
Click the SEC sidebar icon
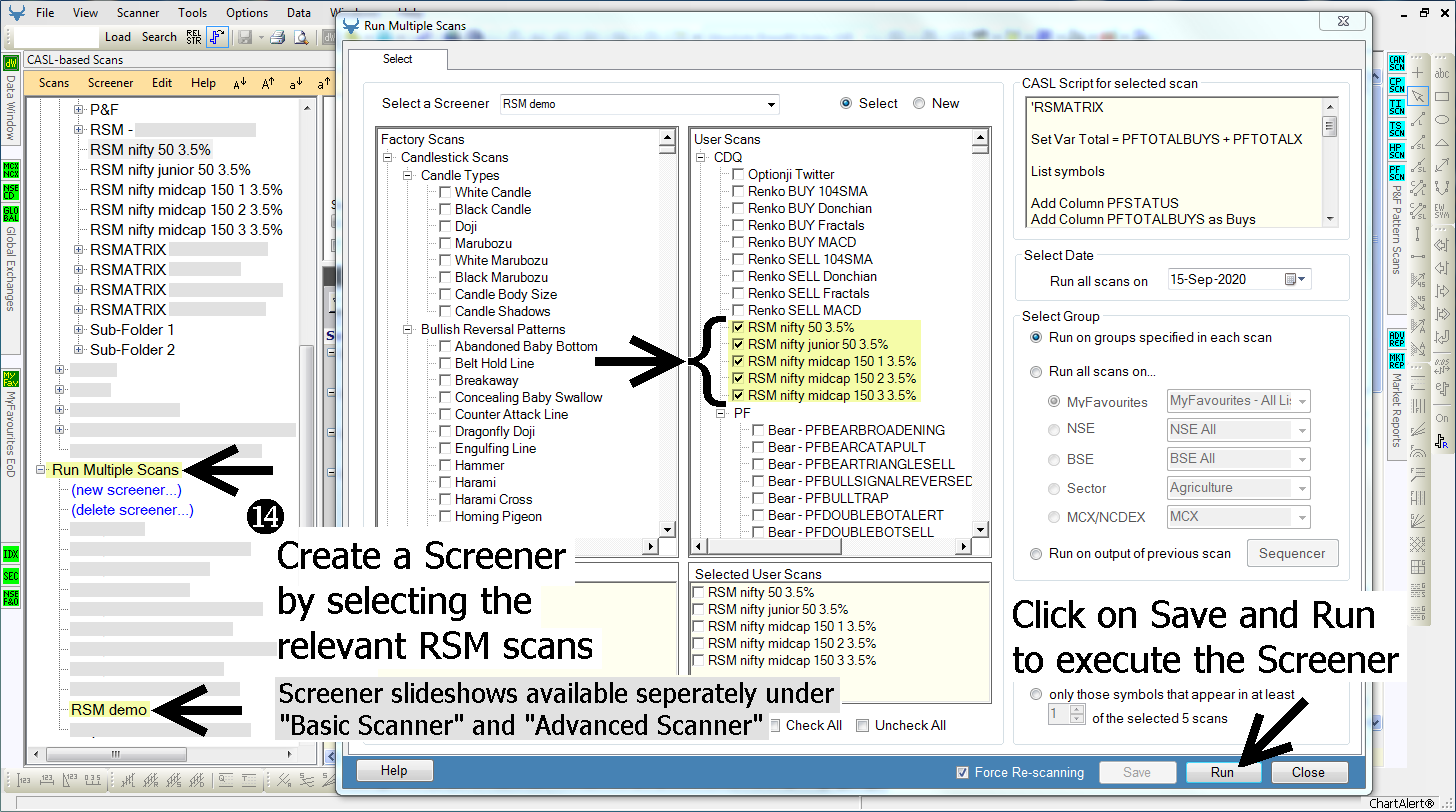pyautogui.click(x=11, y=576)
